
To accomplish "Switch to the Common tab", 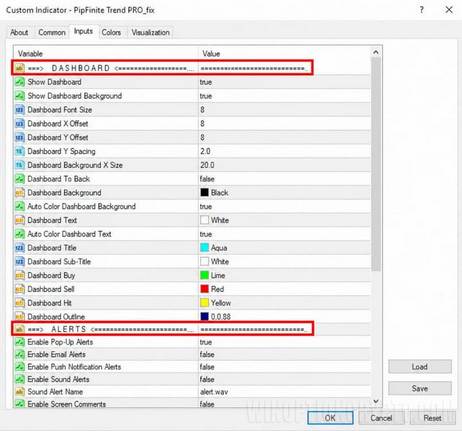I will click(x=52, y=32).
